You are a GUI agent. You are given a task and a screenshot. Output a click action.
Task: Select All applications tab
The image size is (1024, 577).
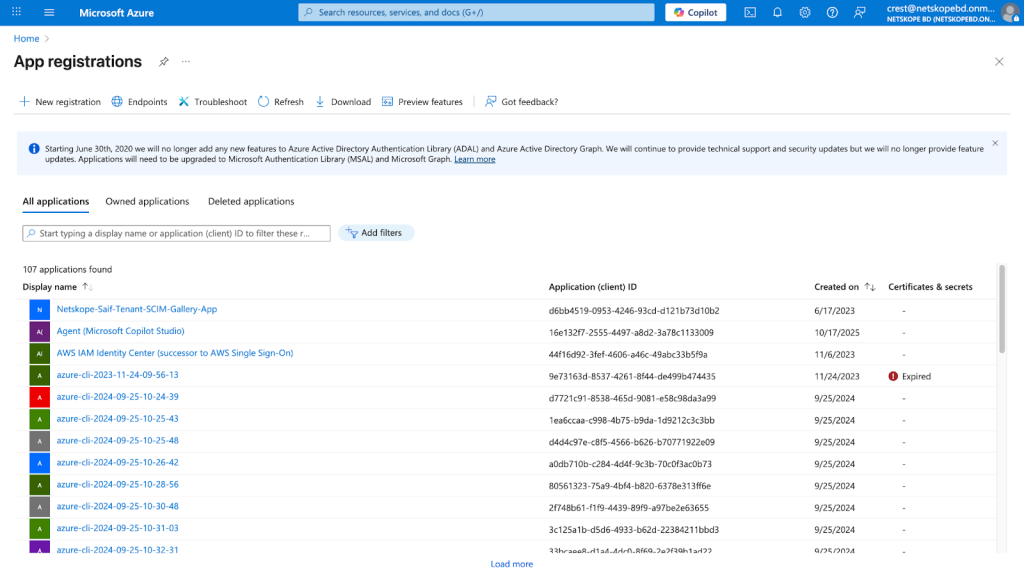[56, 202]
